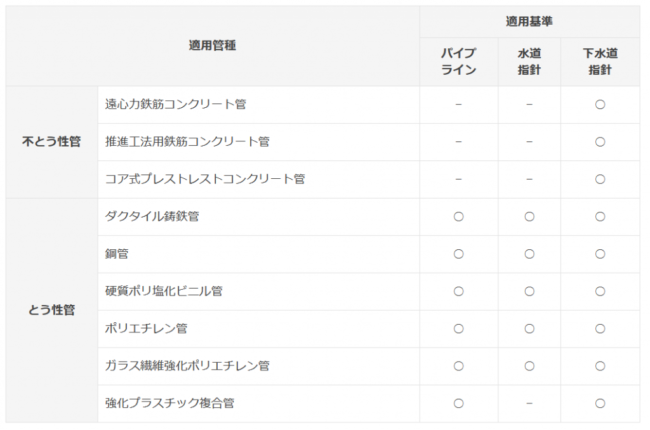The width and height of the screenshot is (650, 430).
Task: Click the 鋼管 row label
Action: pyautogui.click(x=116, y=254)
